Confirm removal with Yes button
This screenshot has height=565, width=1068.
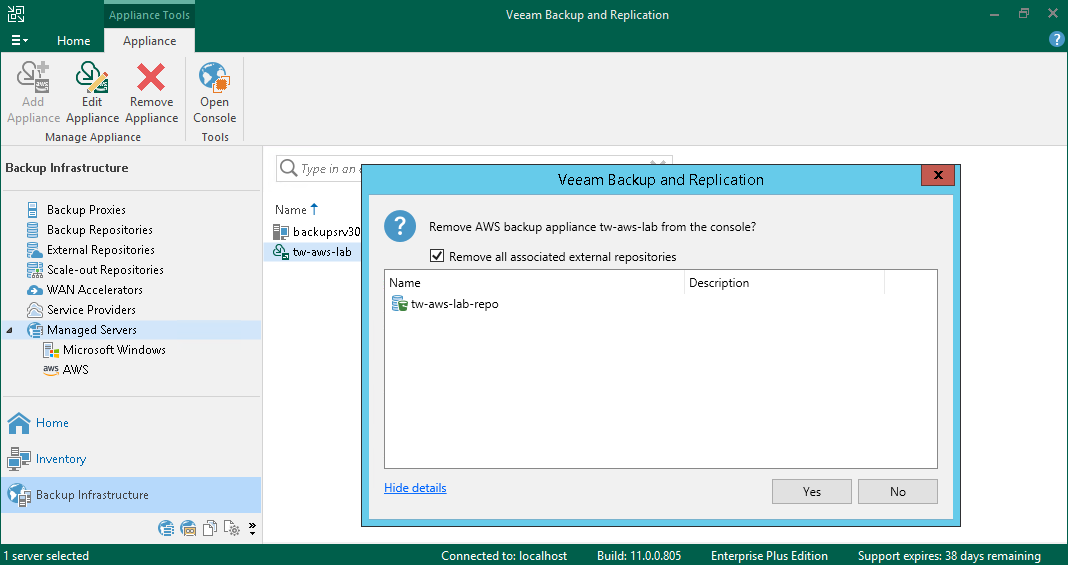[812, 491]
